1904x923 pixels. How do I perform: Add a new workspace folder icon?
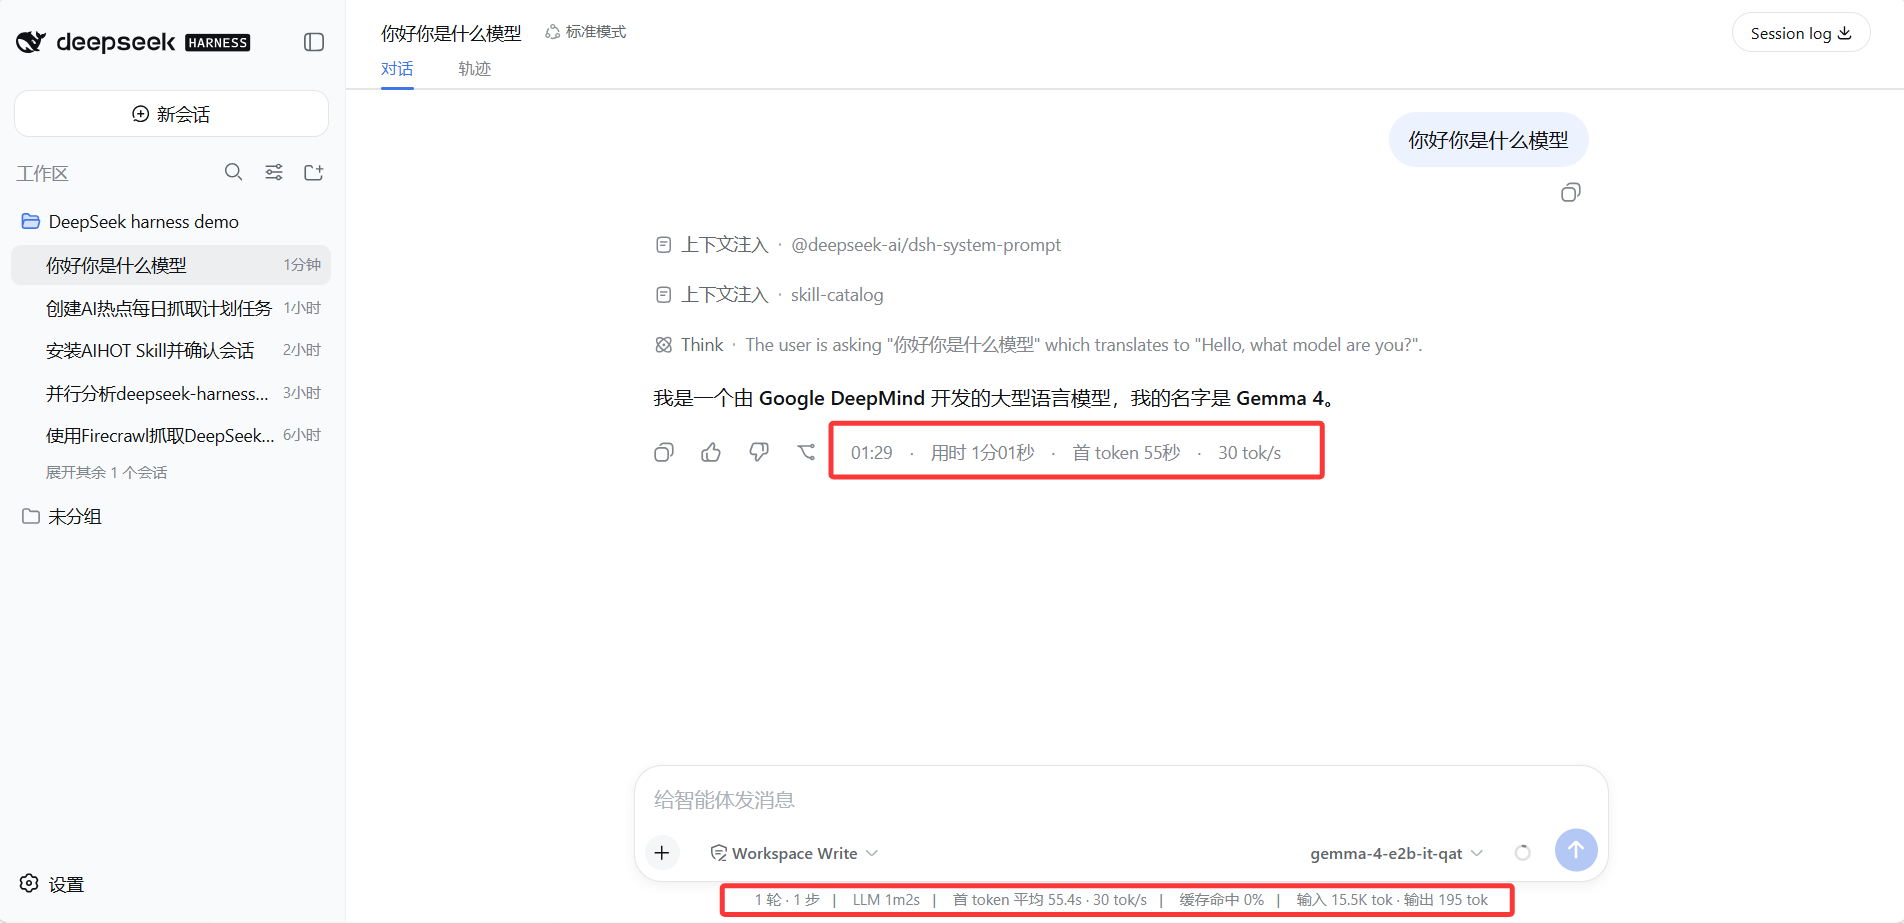[313, 172]
